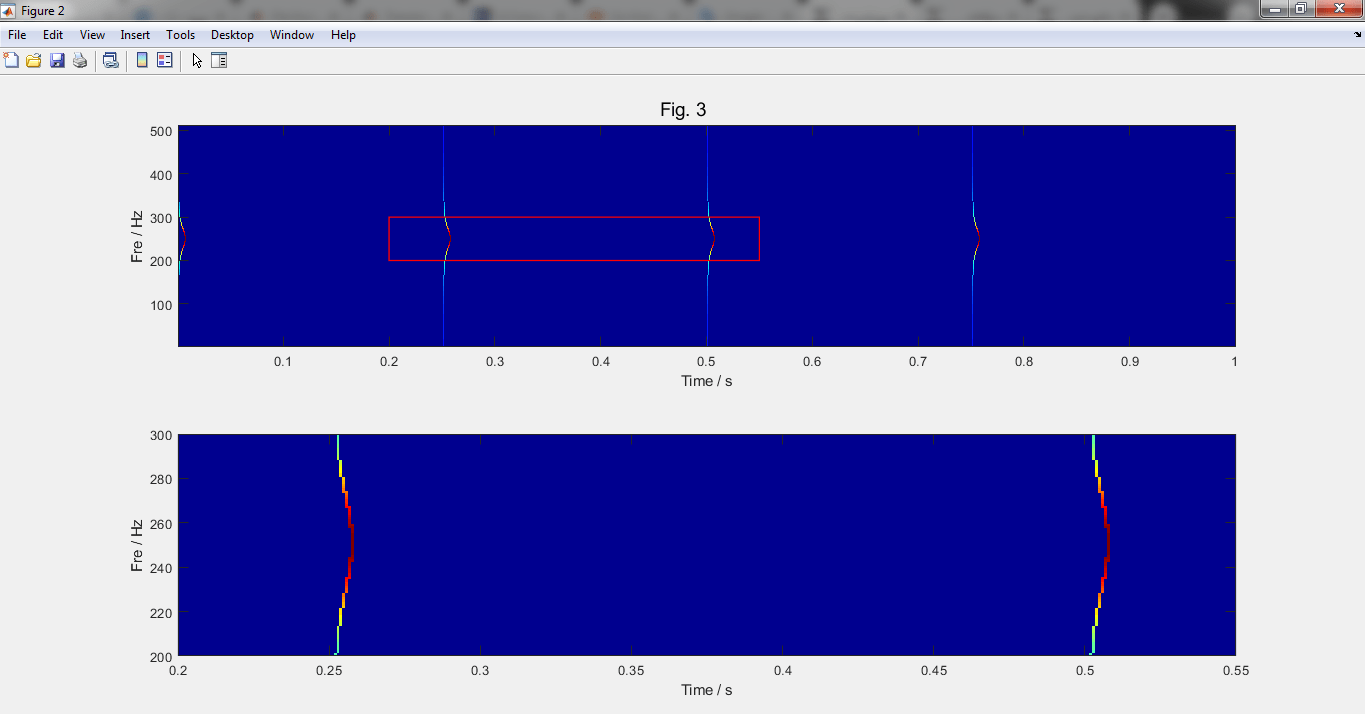Click the 1 tick on upper x-axis
This screenshot has width=1365, height=714.
point(1234,361)
